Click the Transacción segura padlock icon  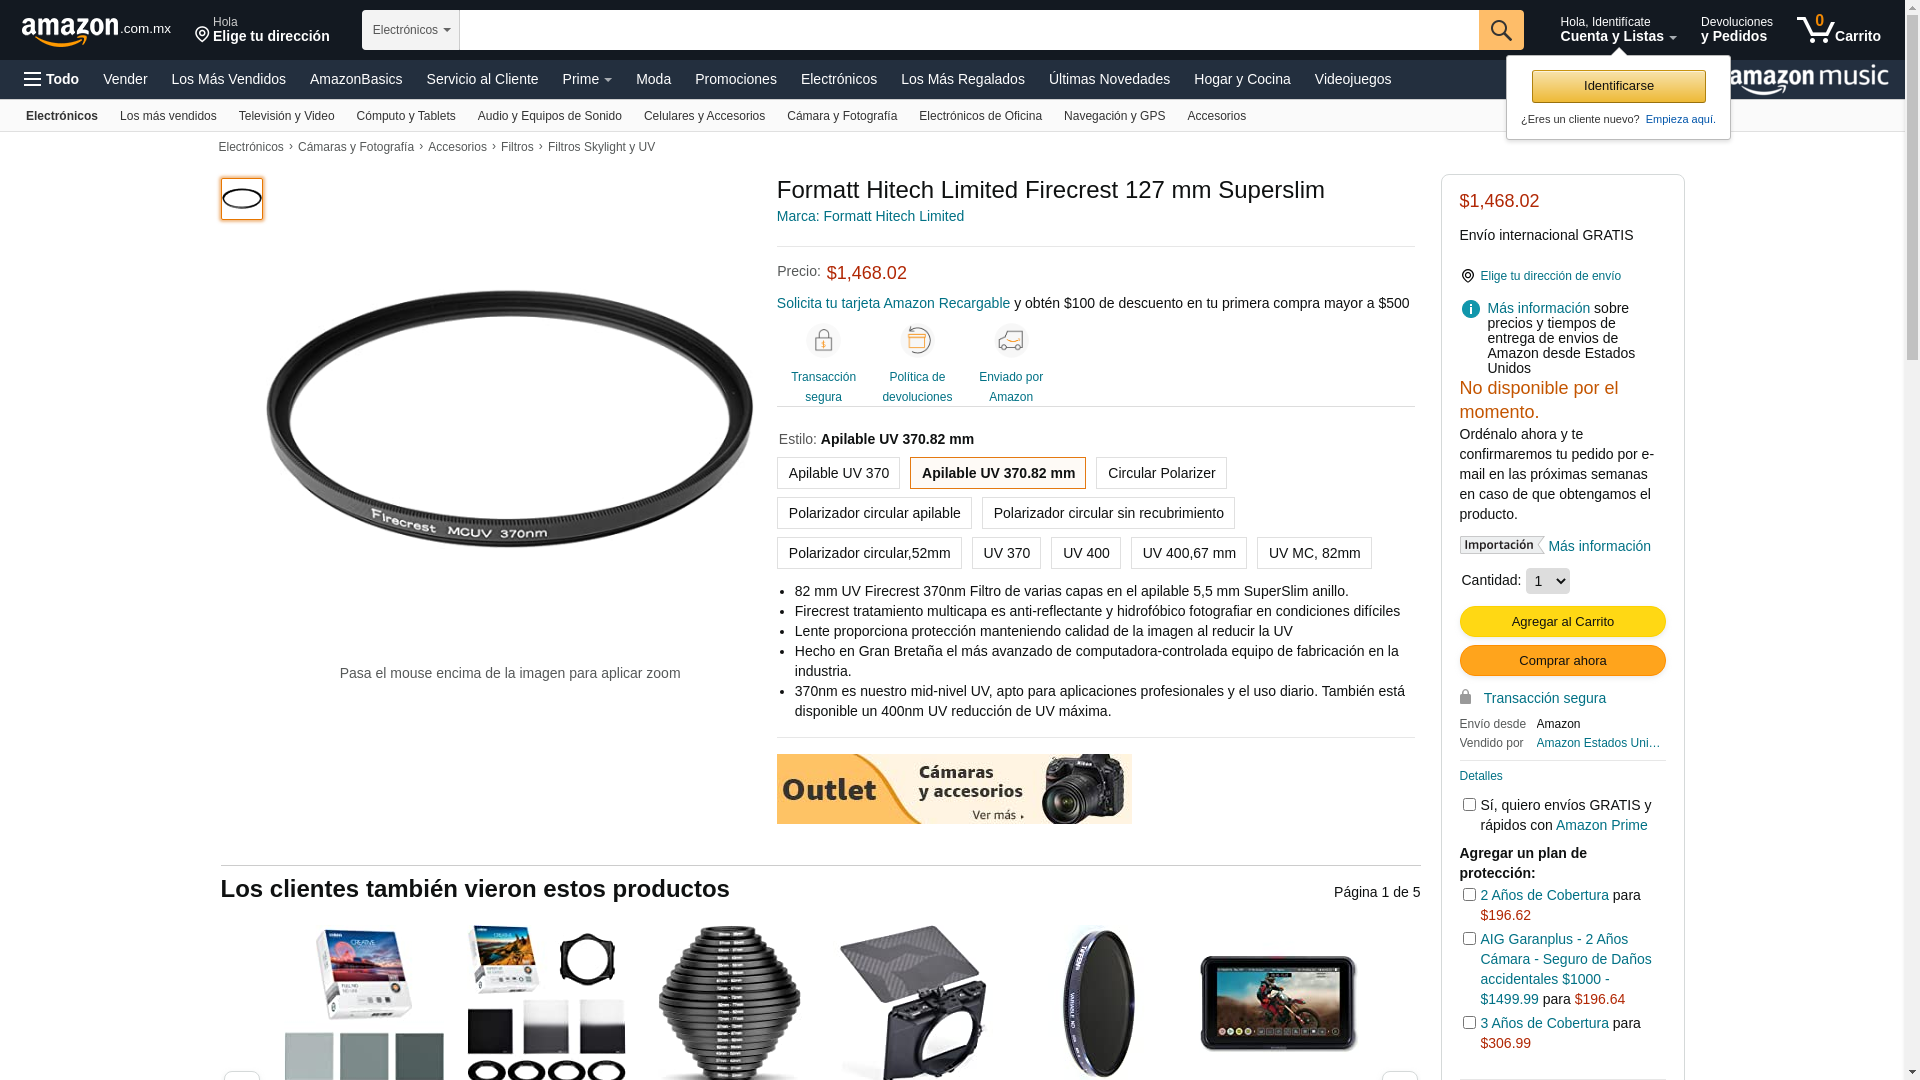(x=823, y=342)
